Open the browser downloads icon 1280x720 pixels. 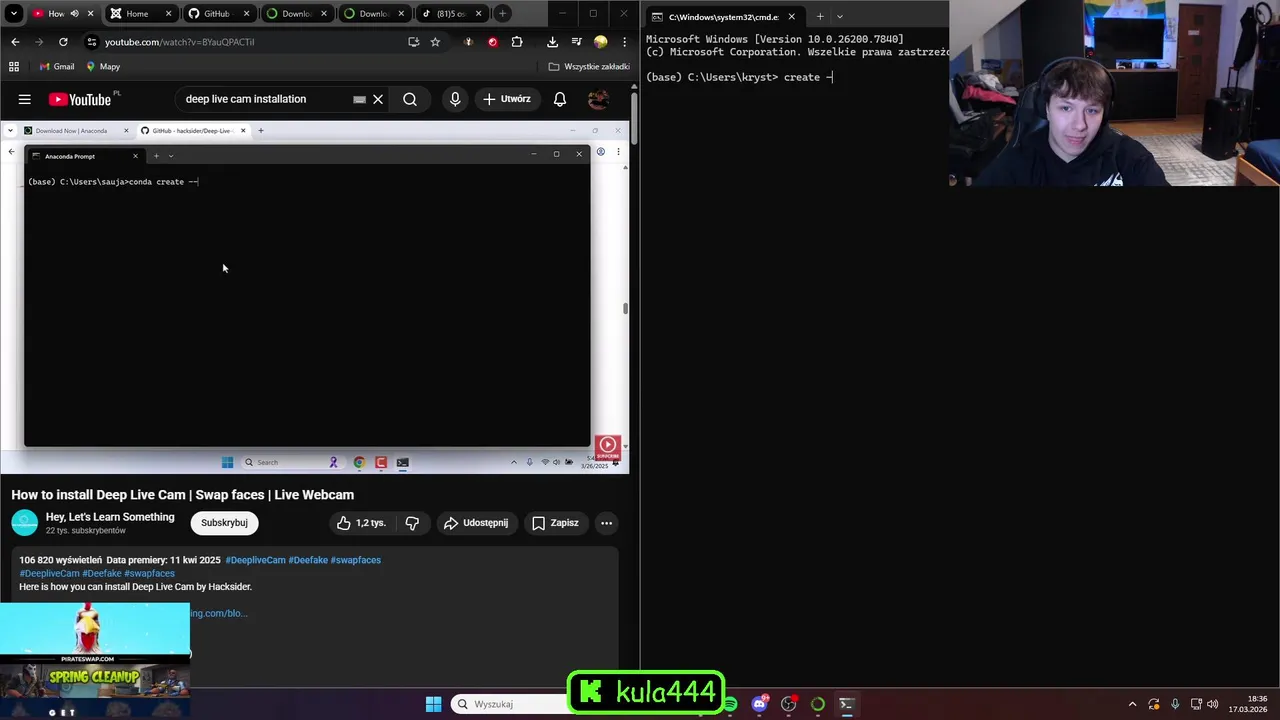[552, 42]
